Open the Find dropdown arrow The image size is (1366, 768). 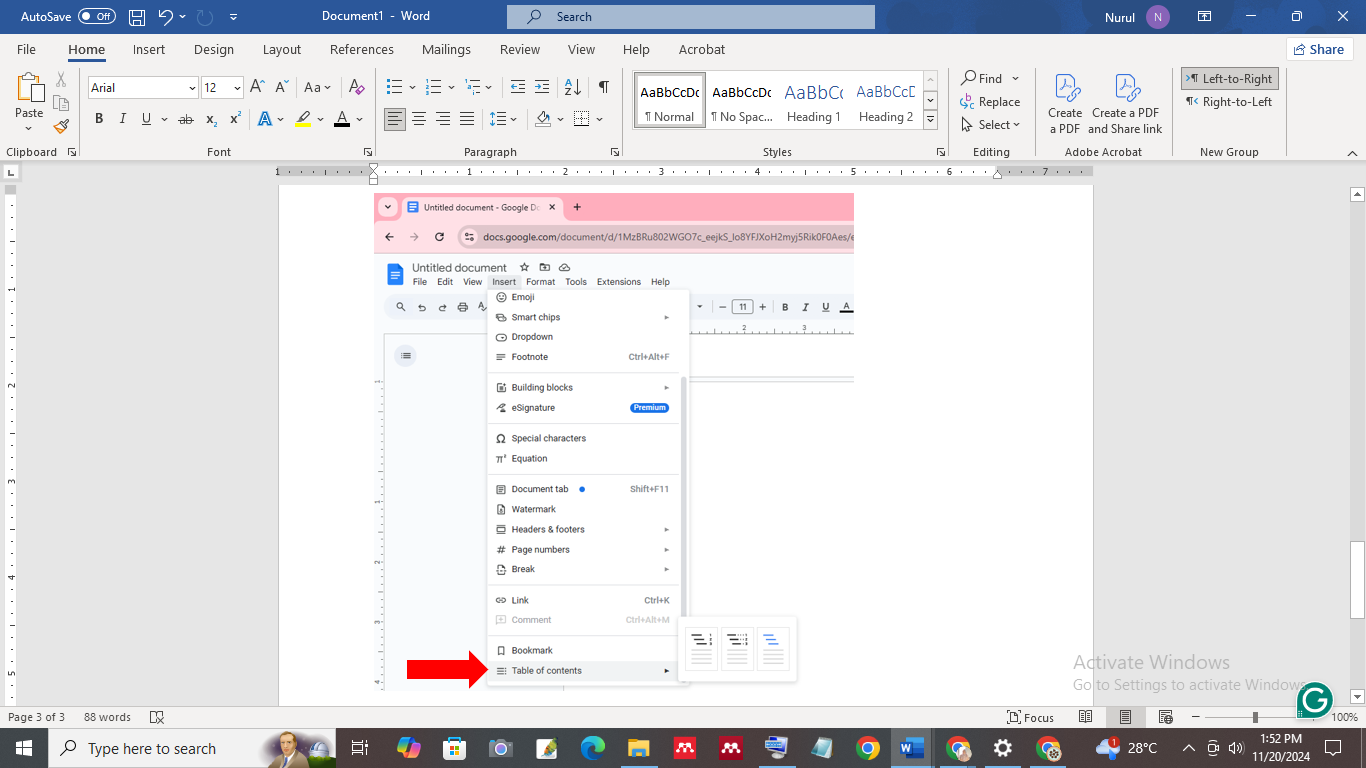click(1015, 78)
